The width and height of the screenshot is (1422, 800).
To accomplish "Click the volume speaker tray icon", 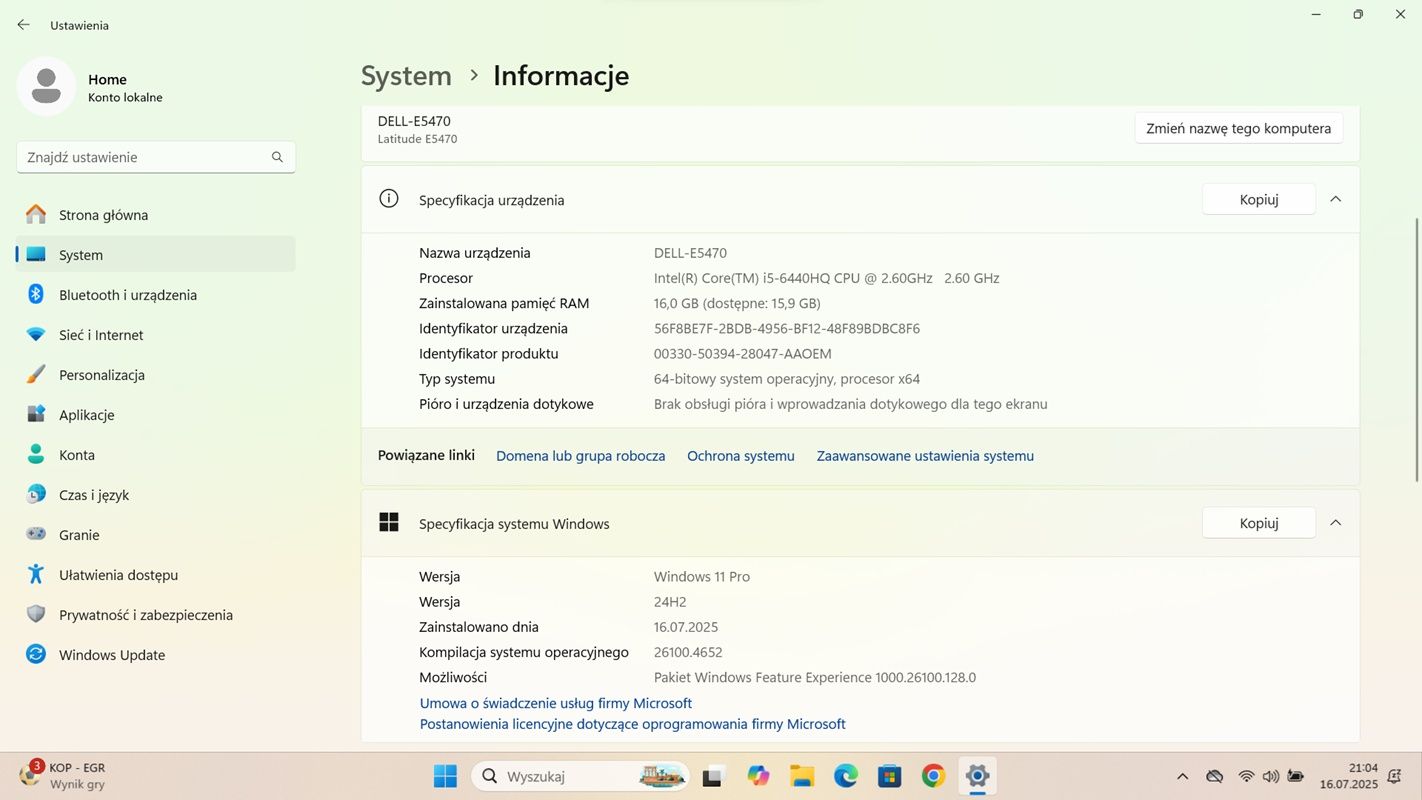I will tap(1271, 776).
